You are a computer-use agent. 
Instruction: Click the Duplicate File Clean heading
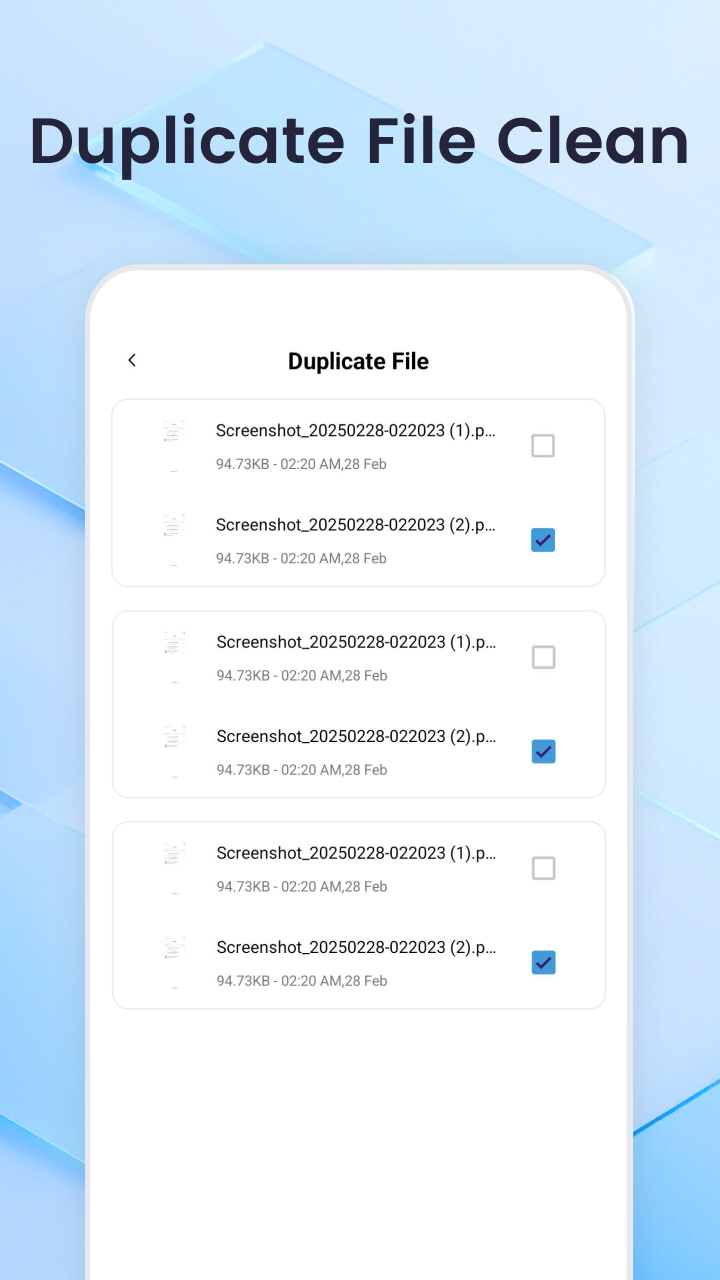click(359, 141)
